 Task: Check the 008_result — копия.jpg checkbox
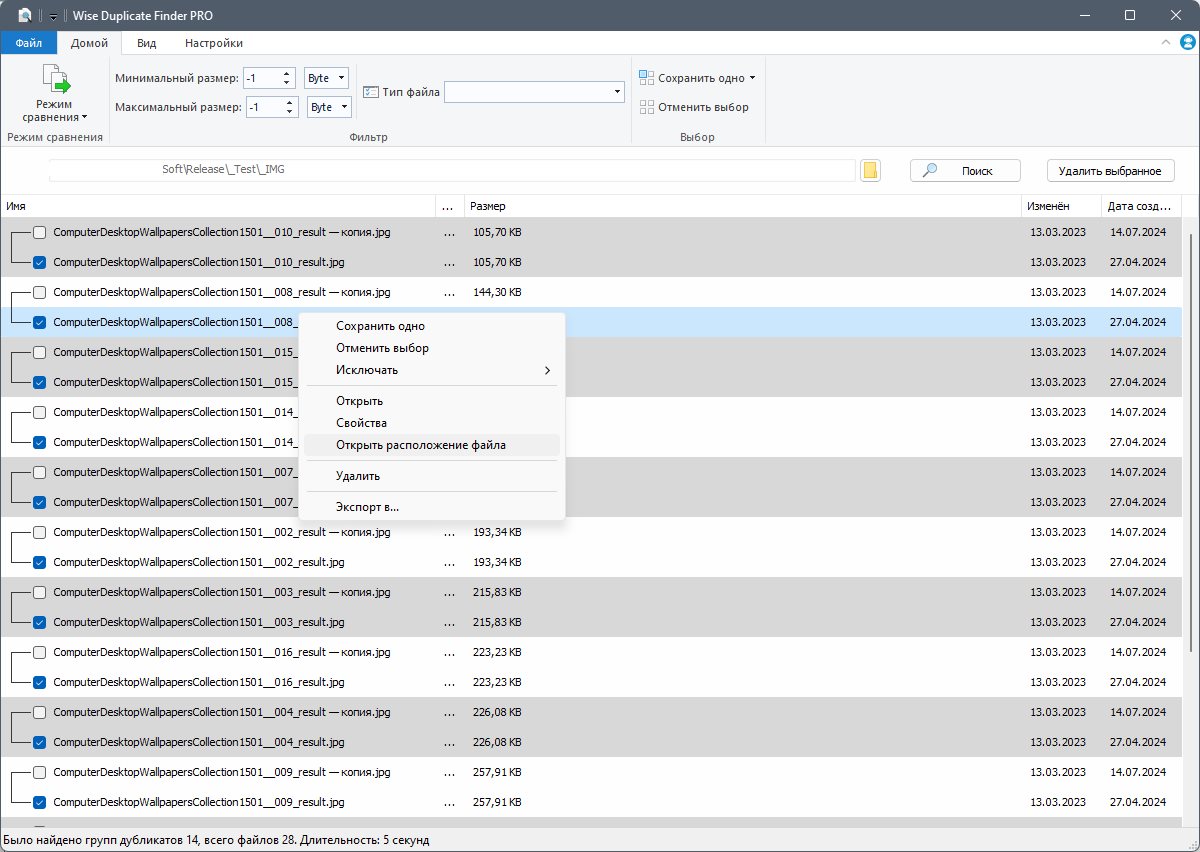pyautogui.click(x=39, y=292)
